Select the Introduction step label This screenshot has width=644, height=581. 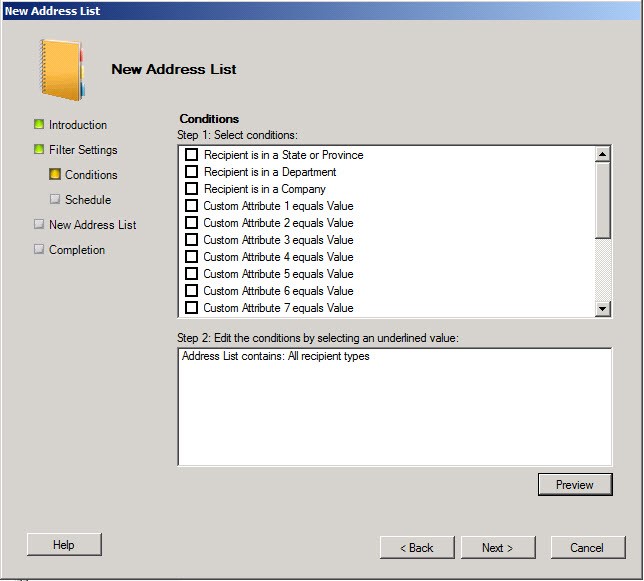[78, 125]
